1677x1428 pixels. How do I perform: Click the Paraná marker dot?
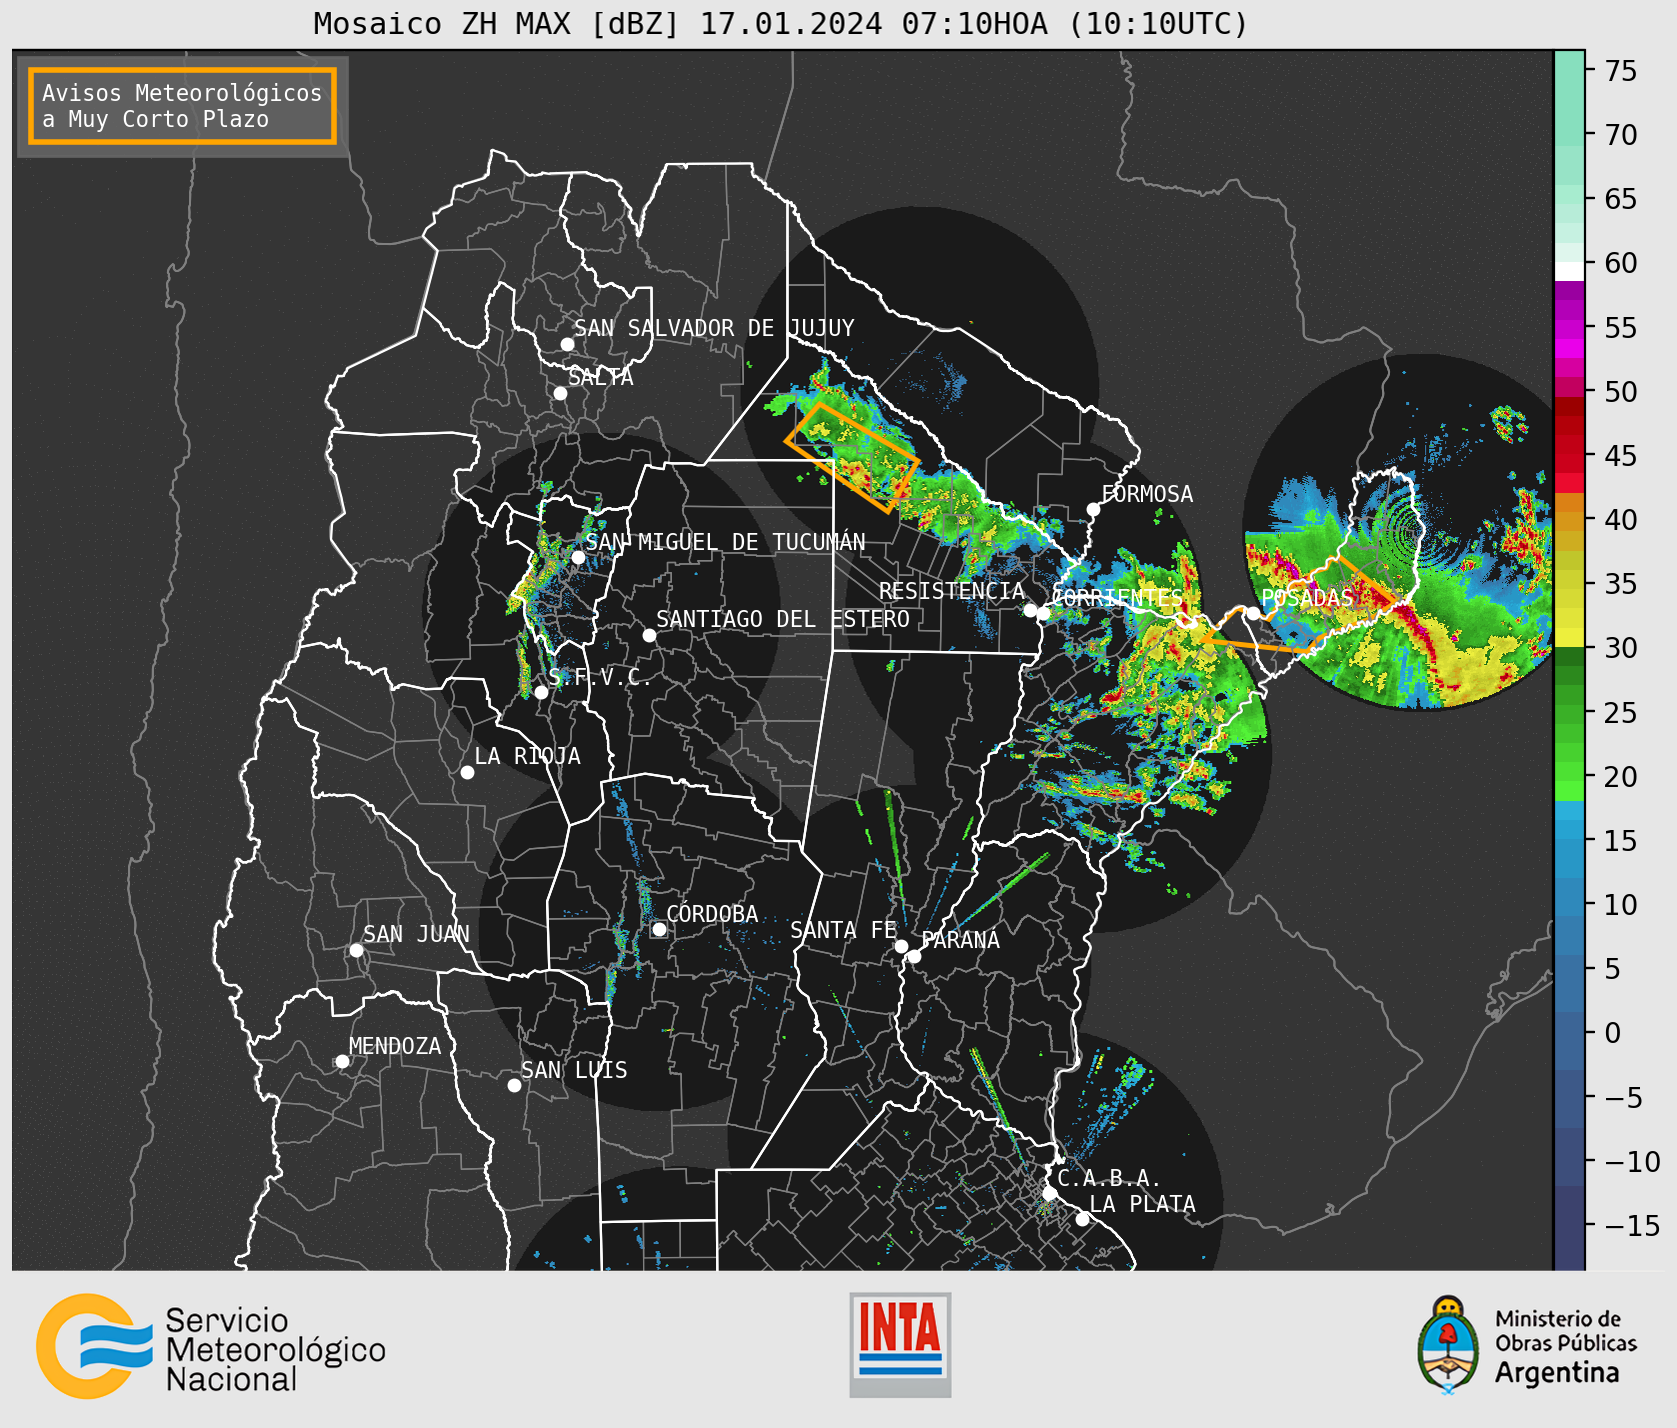(914, 957)
